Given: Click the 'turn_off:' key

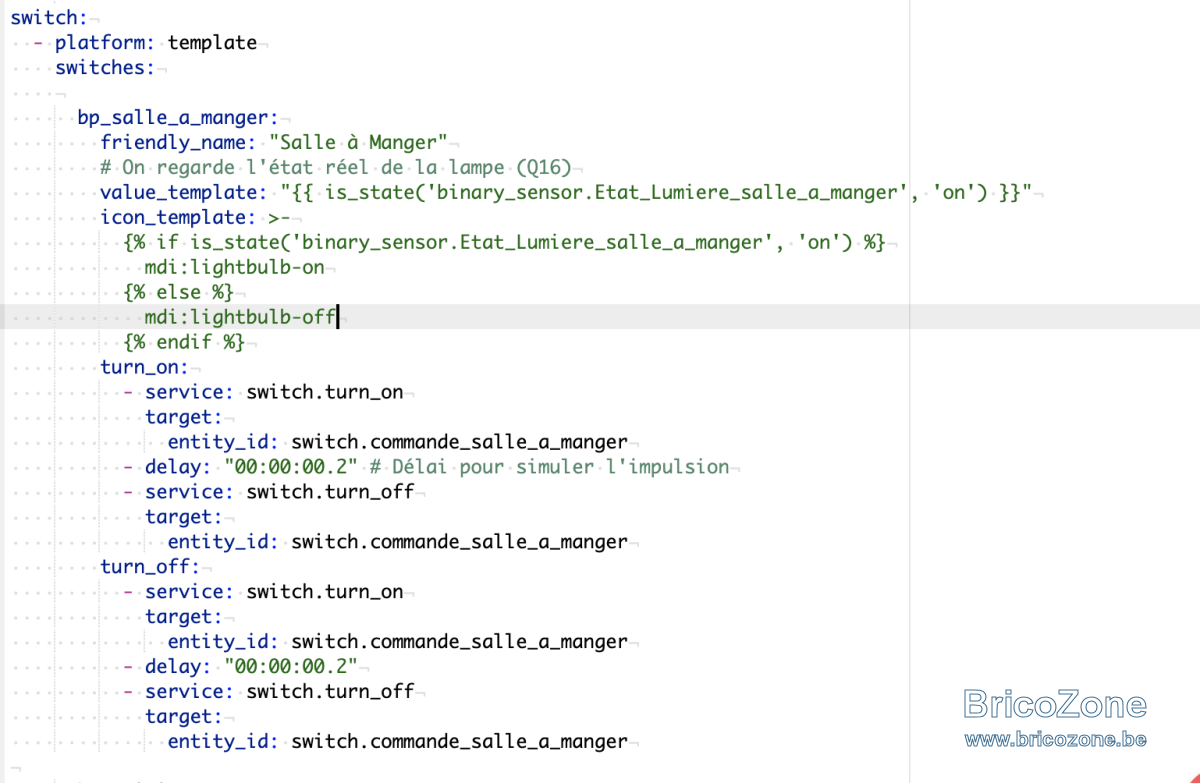Looking at the screenshot, I should (x=150, y=567).
